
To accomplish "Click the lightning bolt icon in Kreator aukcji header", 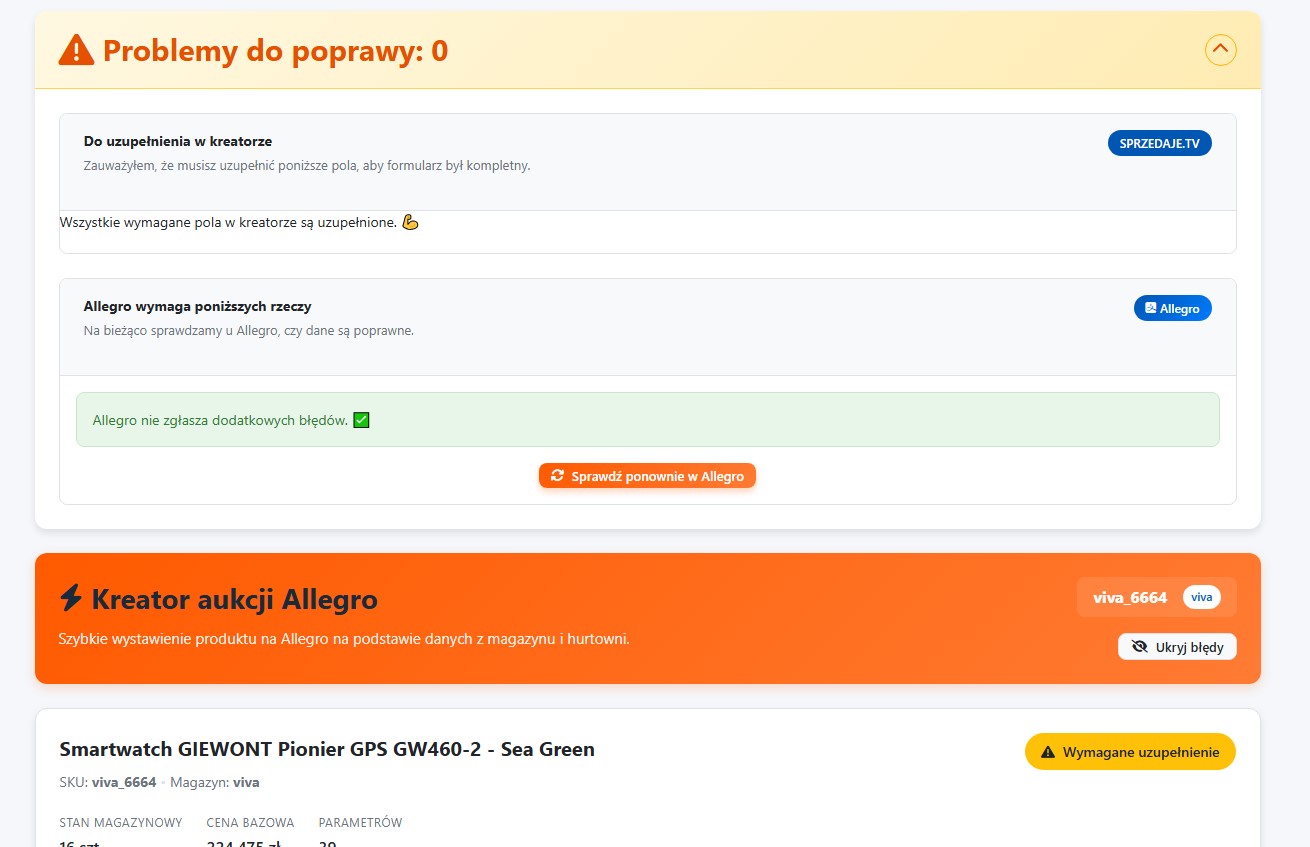I will point(68,598).
